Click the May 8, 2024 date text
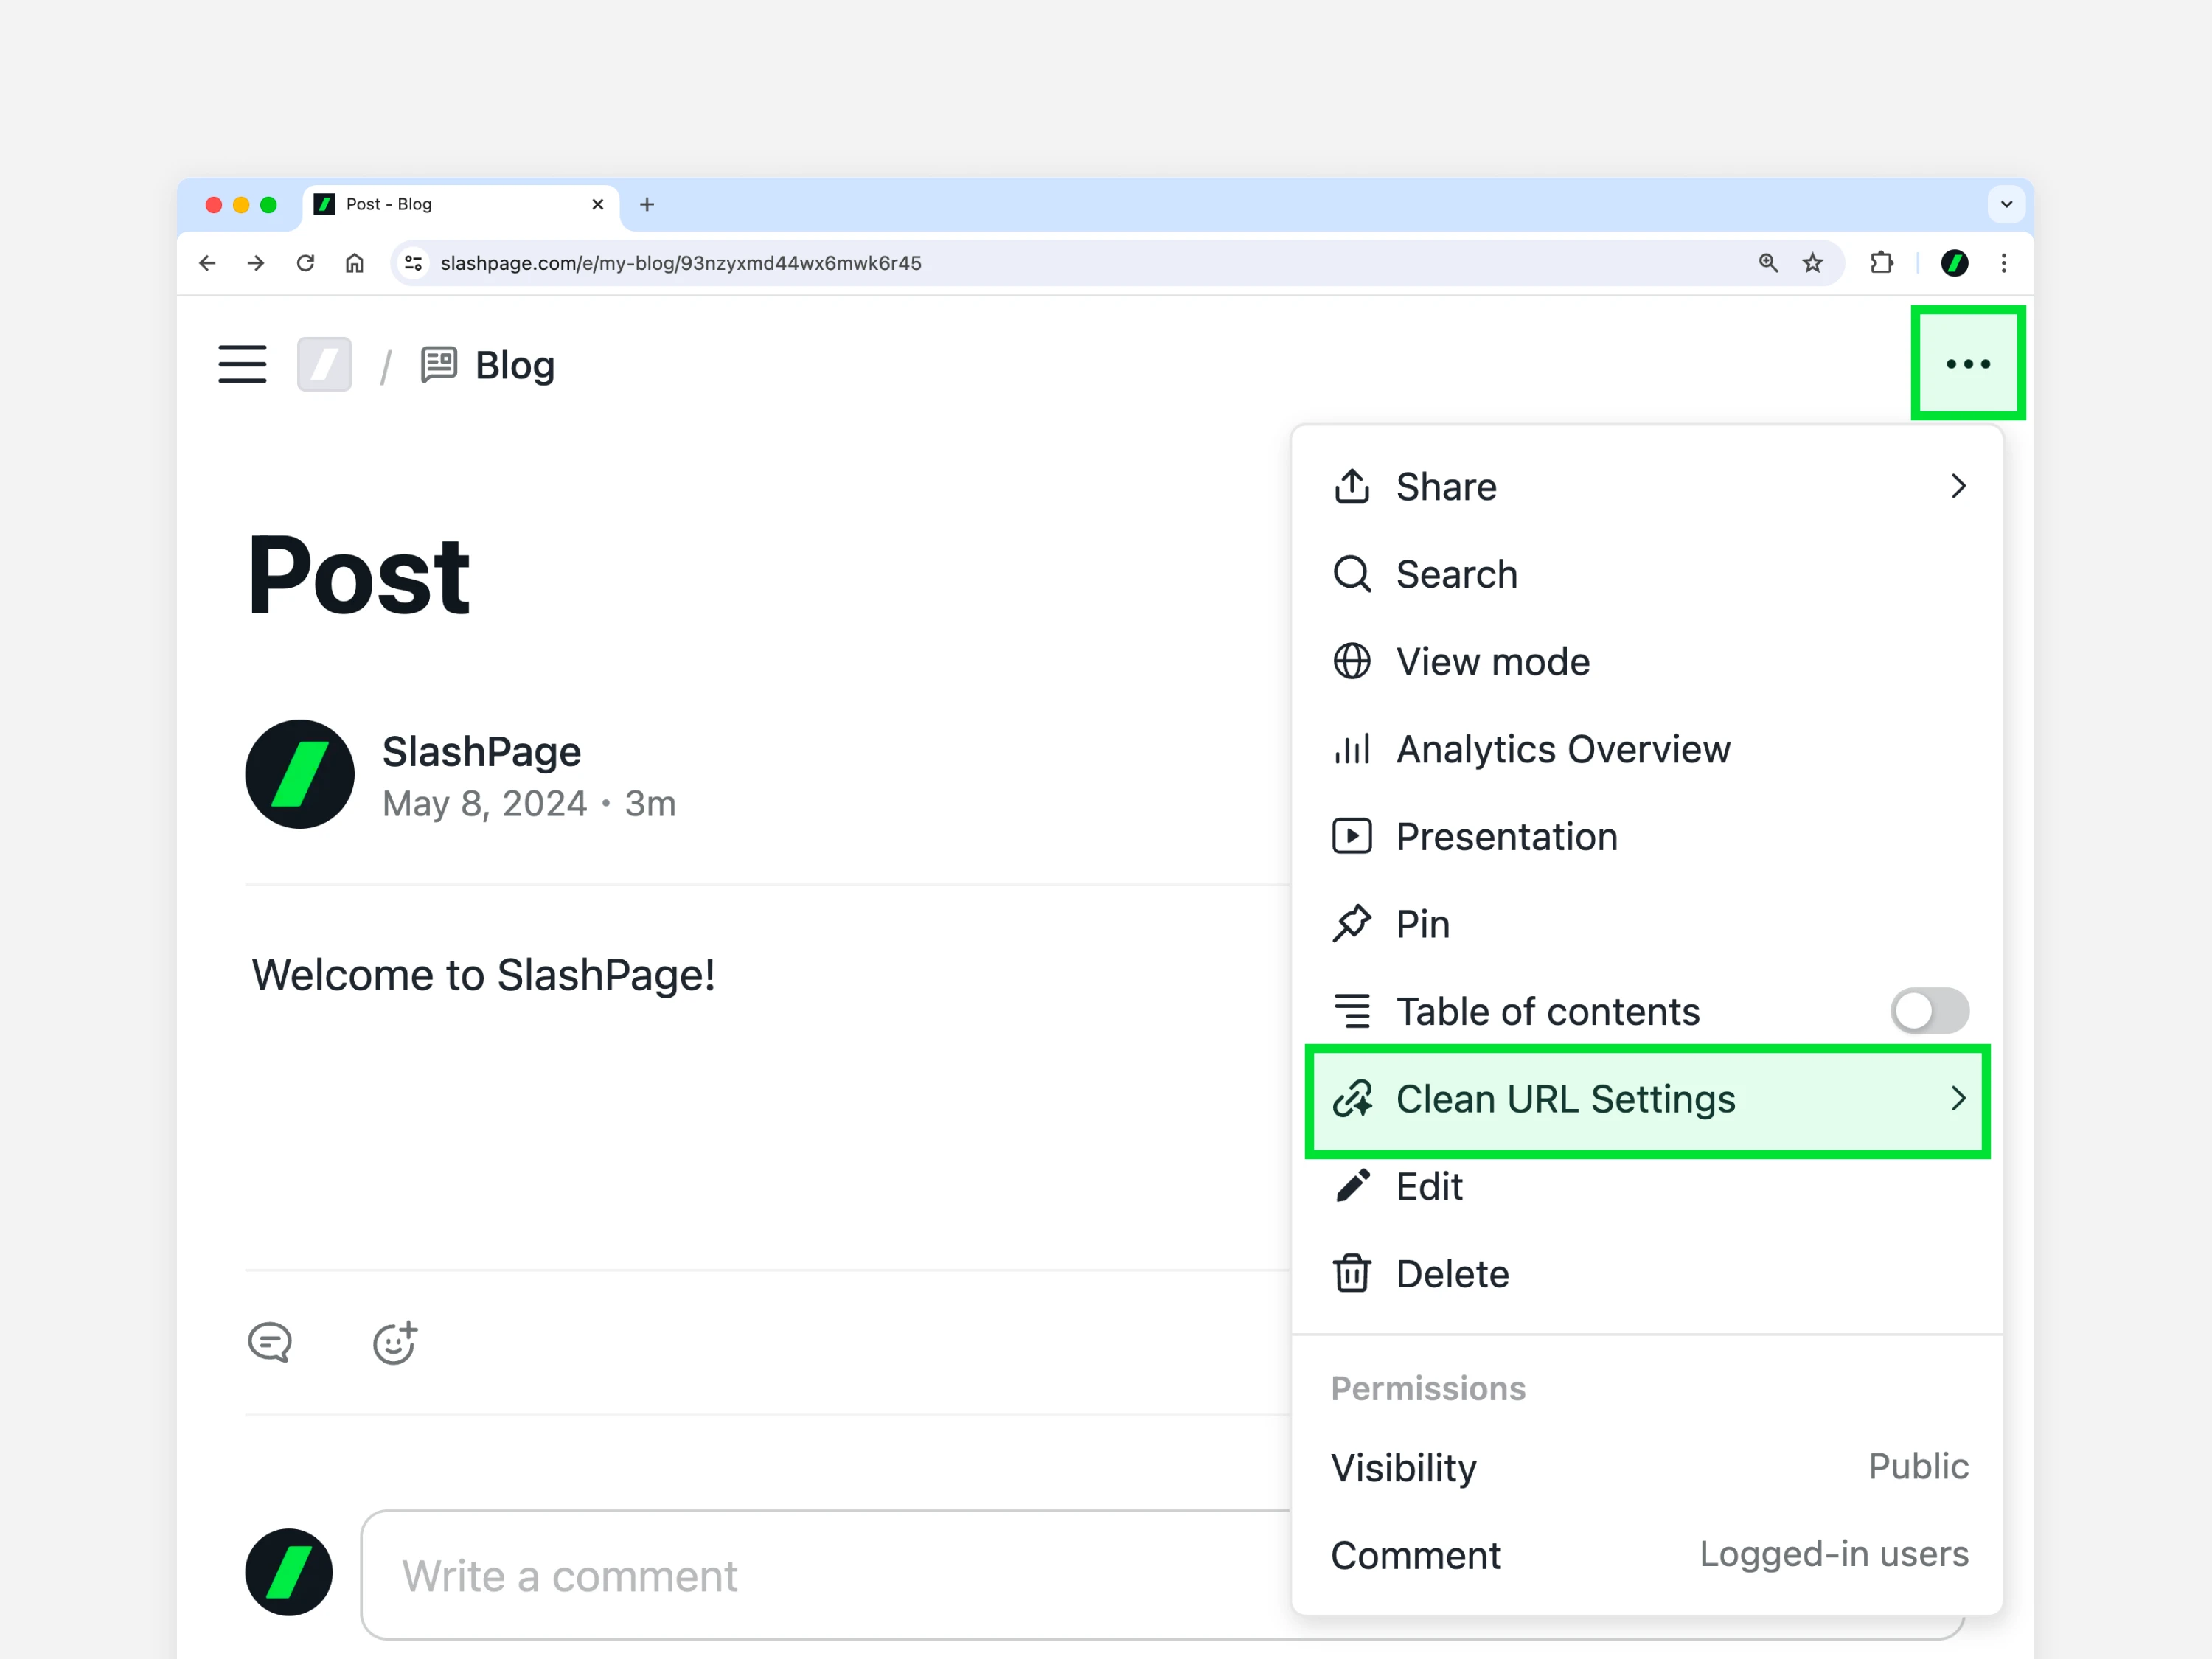The image size is (2212, 1659). 484,804
